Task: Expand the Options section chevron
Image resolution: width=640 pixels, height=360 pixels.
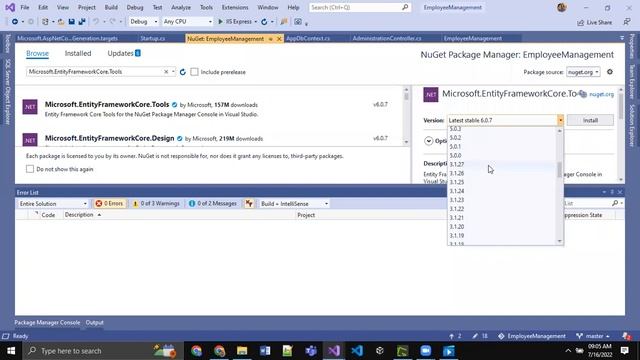Action: click(428, 141)
